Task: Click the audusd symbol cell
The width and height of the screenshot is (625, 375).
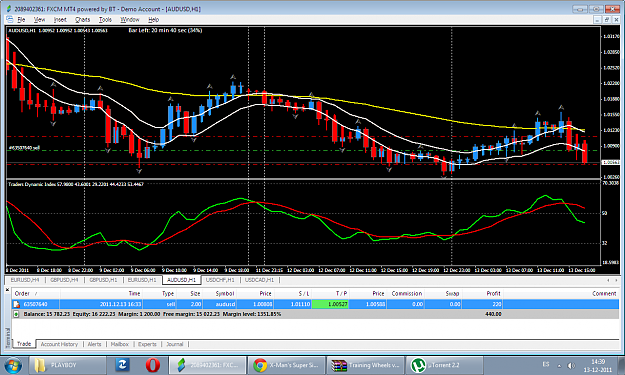Action: tap(225, 304)
